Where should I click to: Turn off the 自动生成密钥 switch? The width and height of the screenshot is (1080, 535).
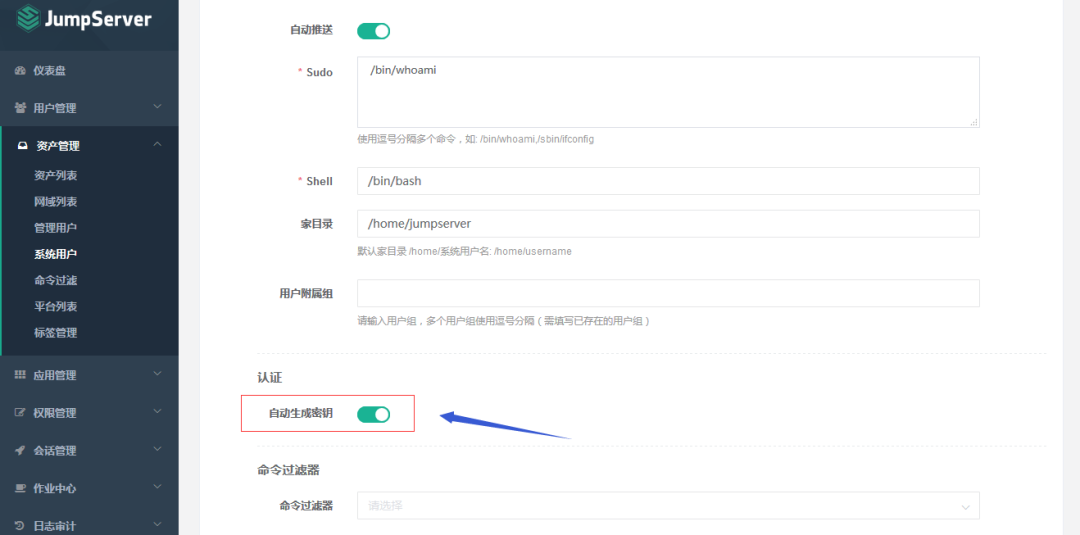373,414
